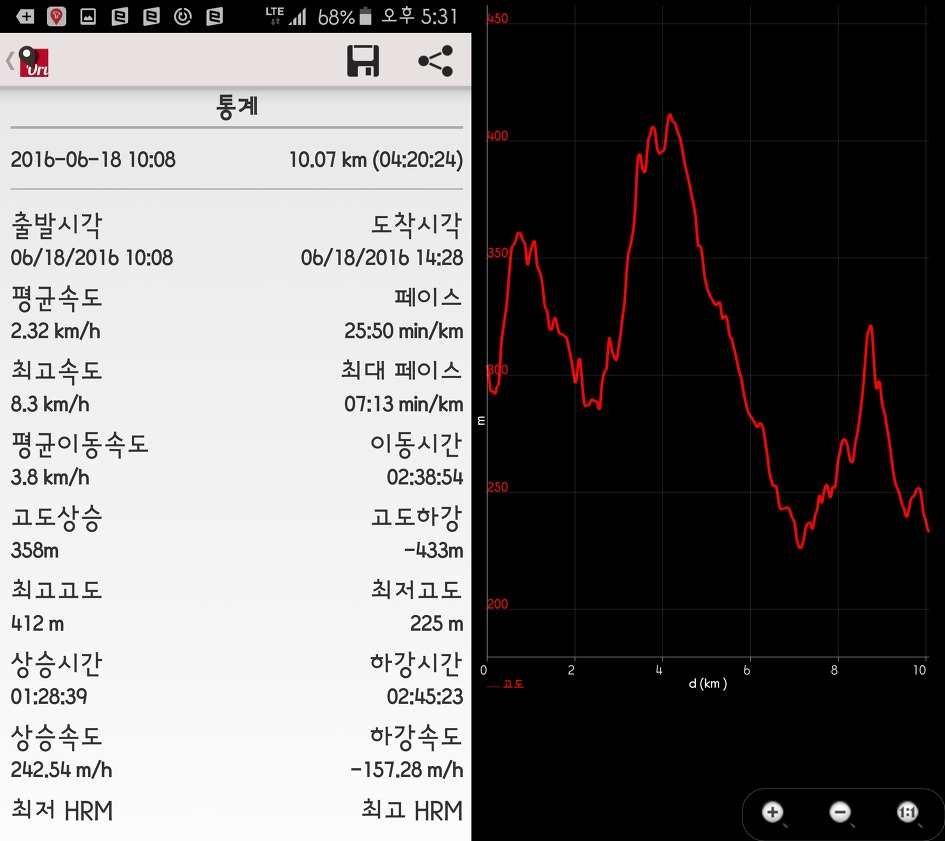This screenshot has height=841, width=945.
Task: Select the distance 10.07 km (04:20:24)
Action: 376,160
